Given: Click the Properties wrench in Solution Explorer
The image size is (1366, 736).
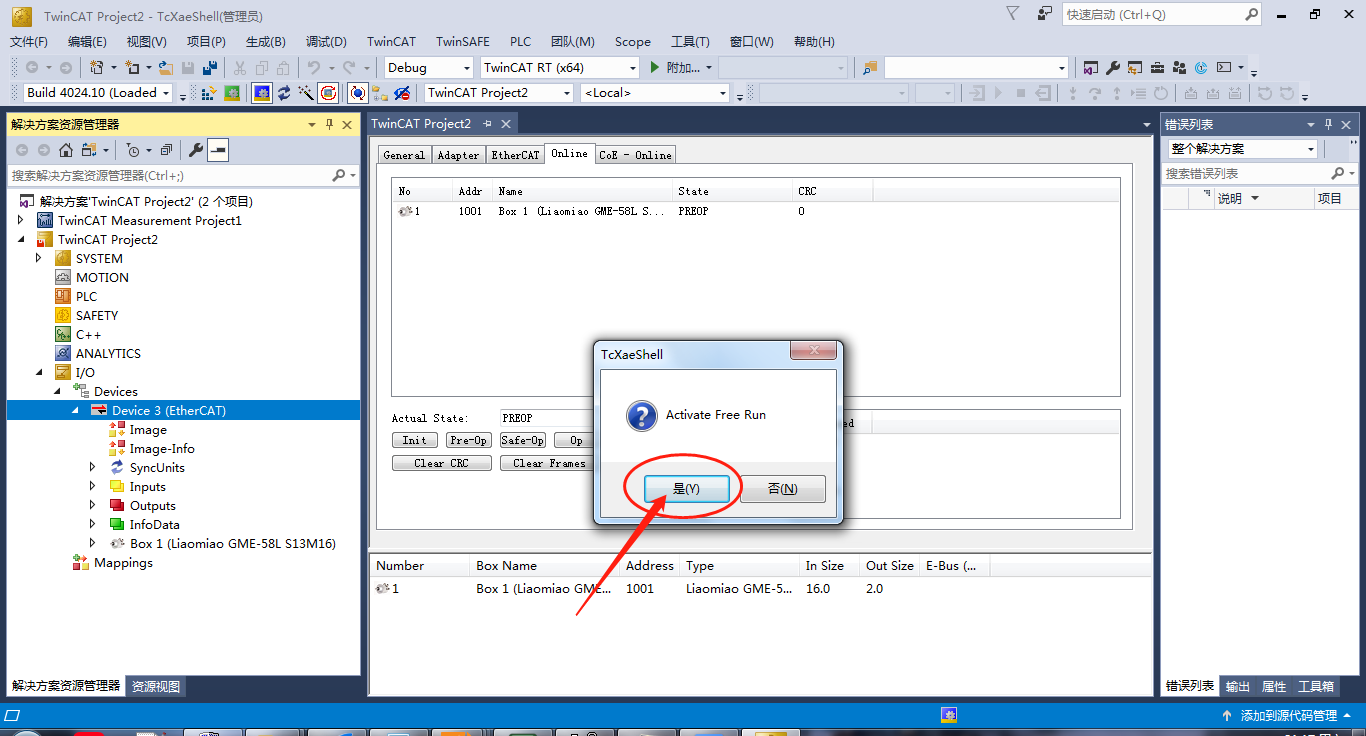Looking at the screenshot, I should 196,150.
